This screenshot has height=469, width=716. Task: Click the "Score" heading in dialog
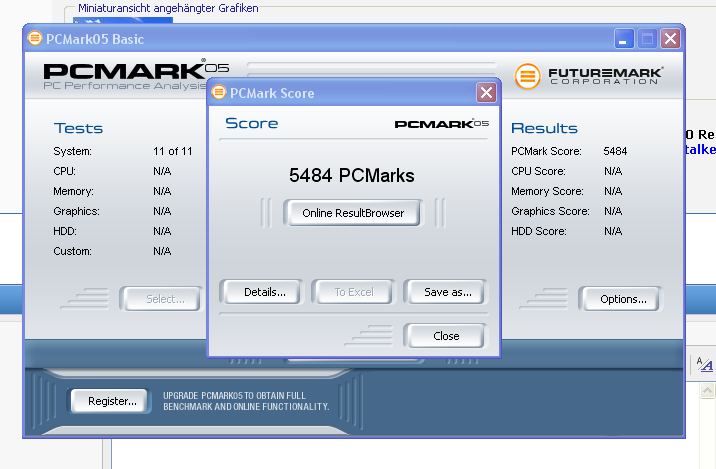point(252,123)
